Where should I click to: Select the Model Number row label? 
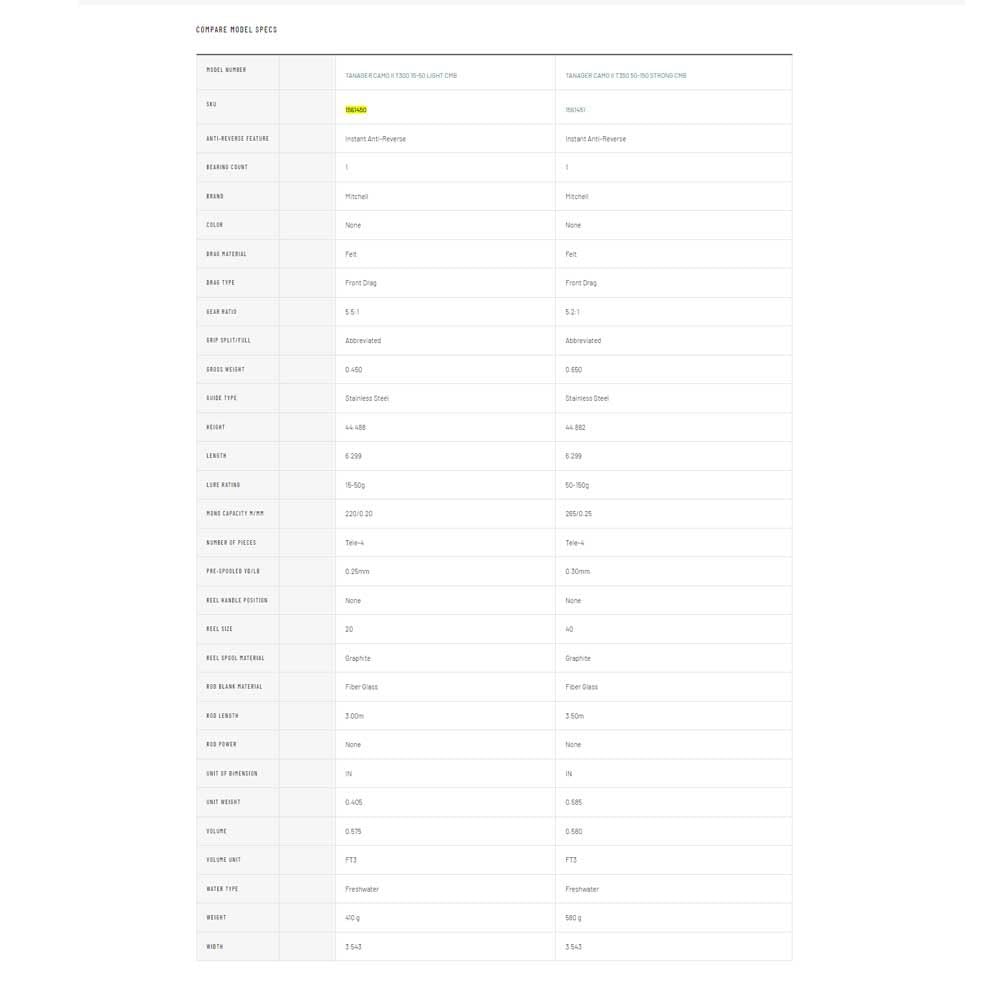tap(226, 70)
